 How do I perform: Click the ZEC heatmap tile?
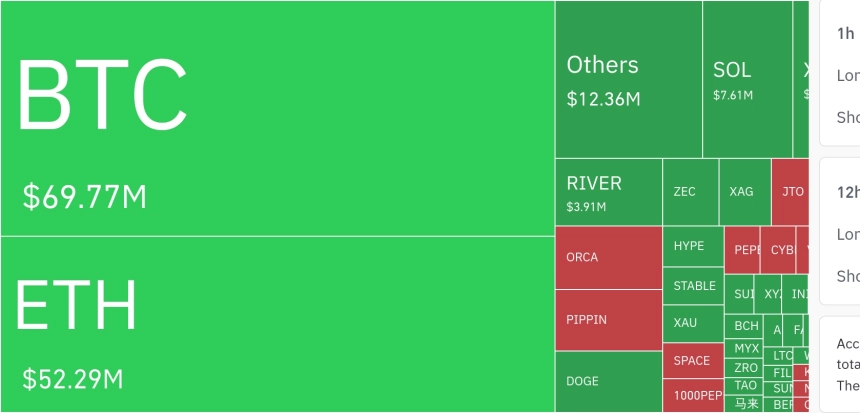pos(690,191)
